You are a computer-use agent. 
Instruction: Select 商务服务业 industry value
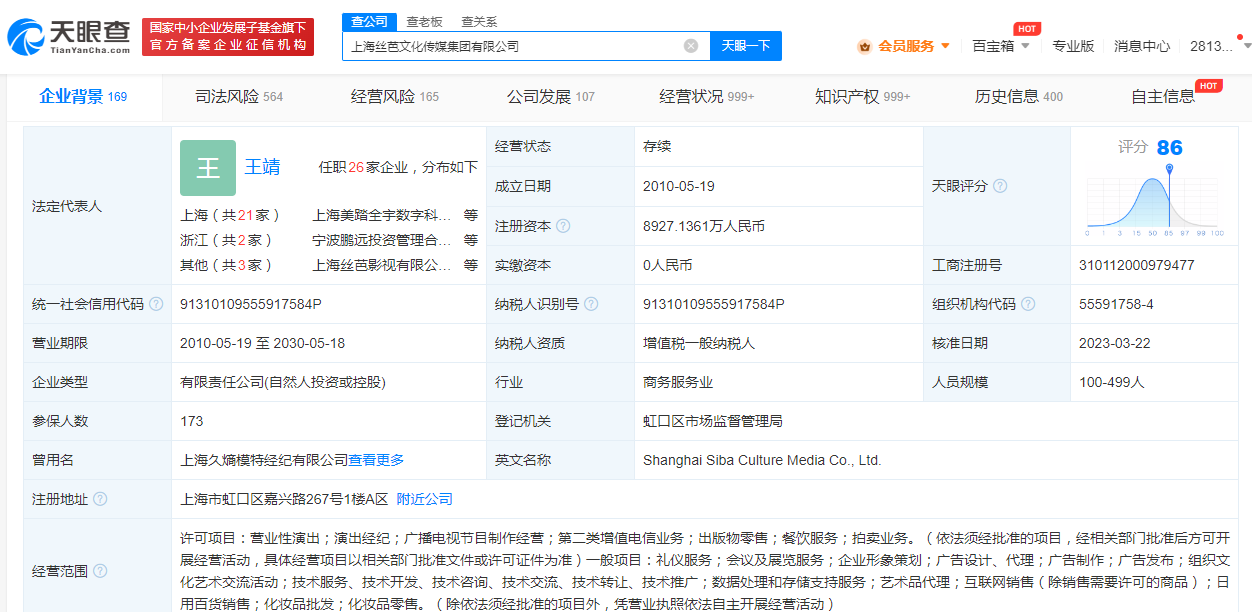[678, 382]
